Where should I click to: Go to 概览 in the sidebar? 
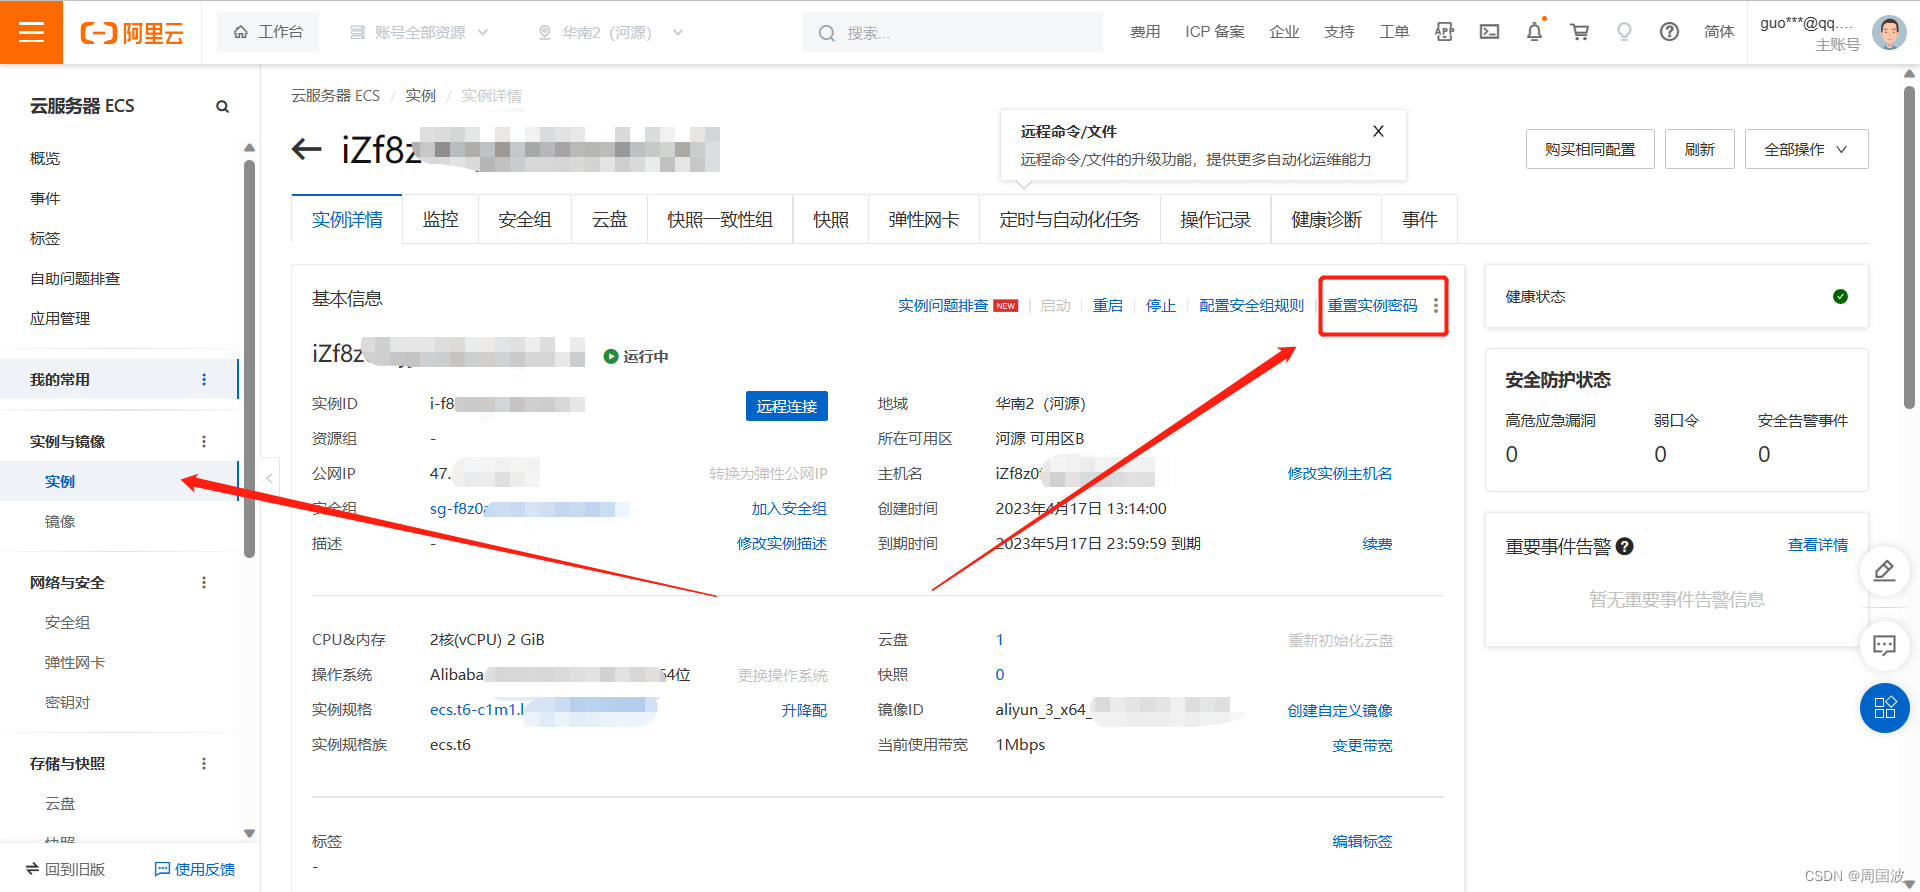(45, 158)
